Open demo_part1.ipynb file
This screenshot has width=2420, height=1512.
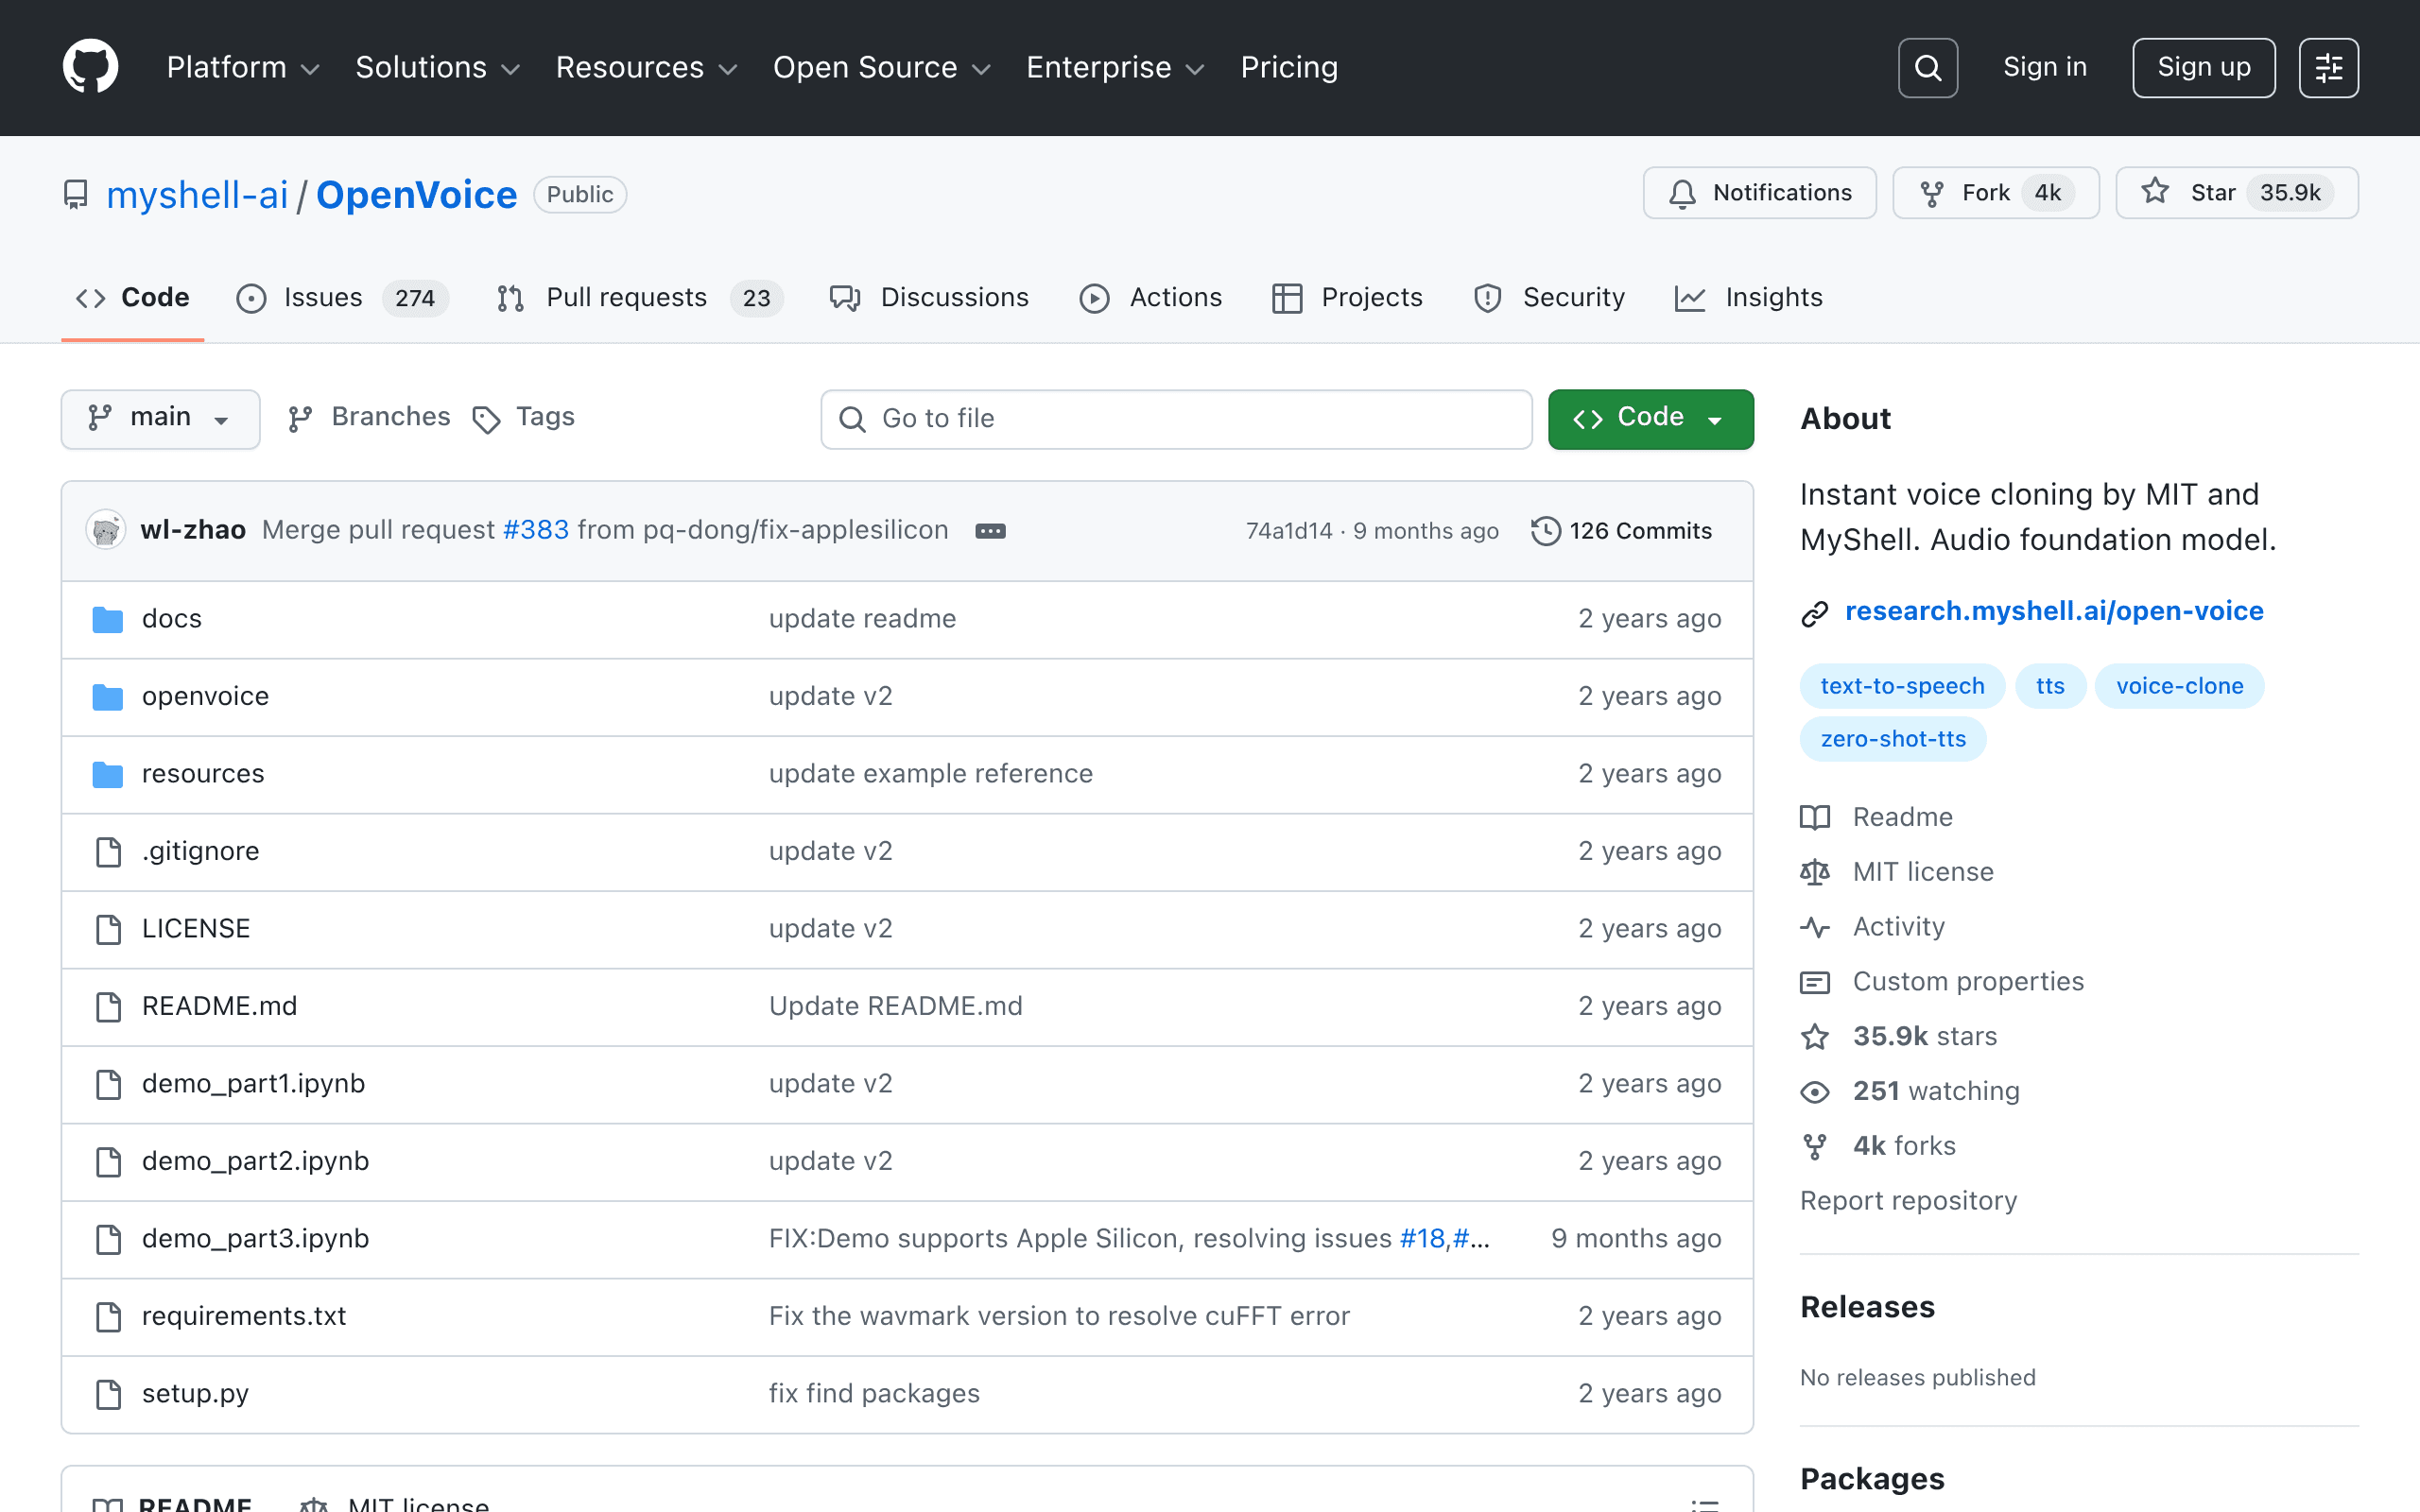pyautogui.click(x=253, y=1083)
